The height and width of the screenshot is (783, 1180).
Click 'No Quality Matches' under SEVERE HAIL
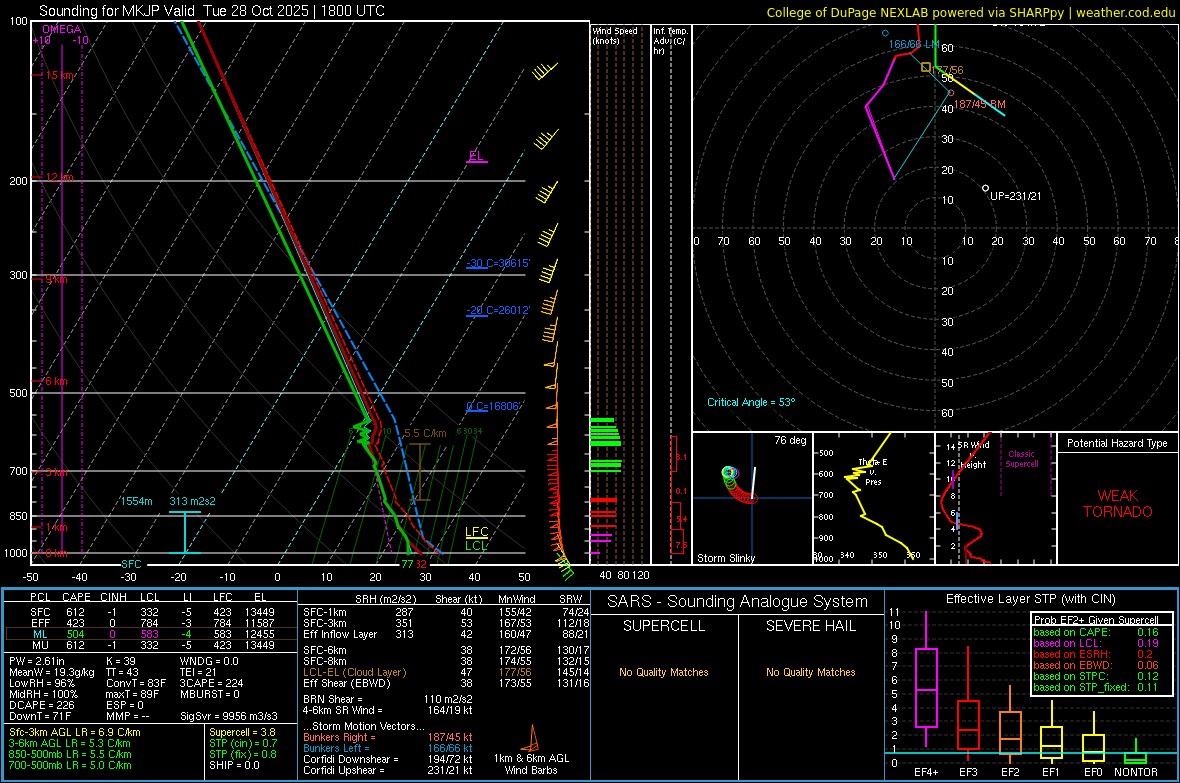[810, 672]
